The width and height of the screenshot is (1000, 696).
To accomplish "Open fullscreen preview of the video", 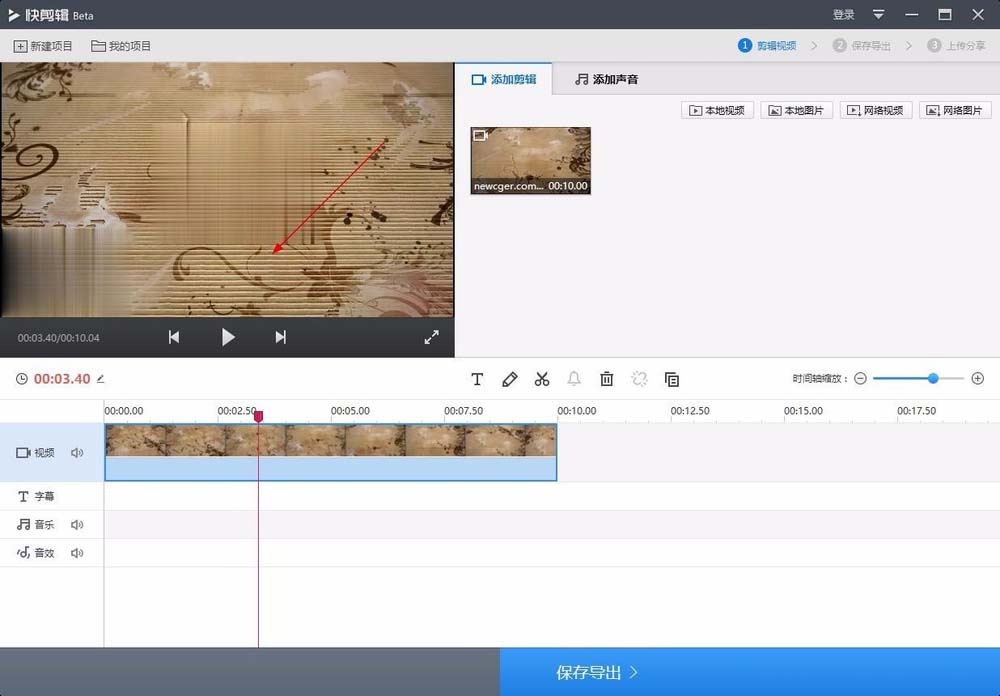I will tap(431, 337).
